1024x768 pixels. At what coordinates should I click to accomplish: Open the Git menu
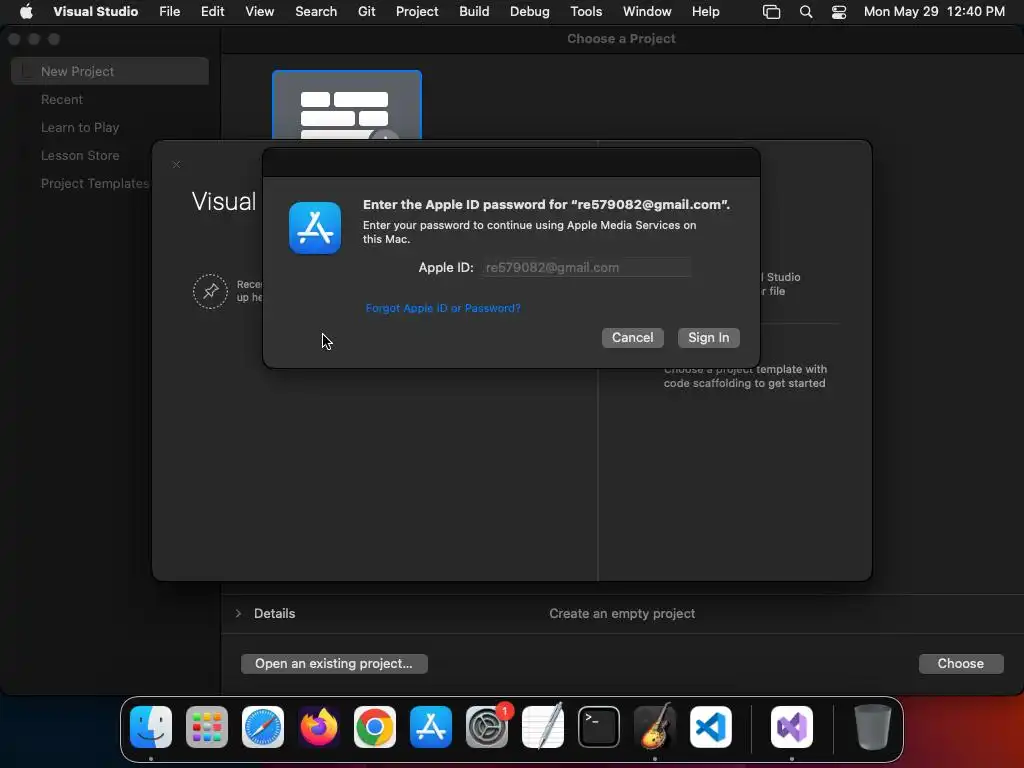366,12
